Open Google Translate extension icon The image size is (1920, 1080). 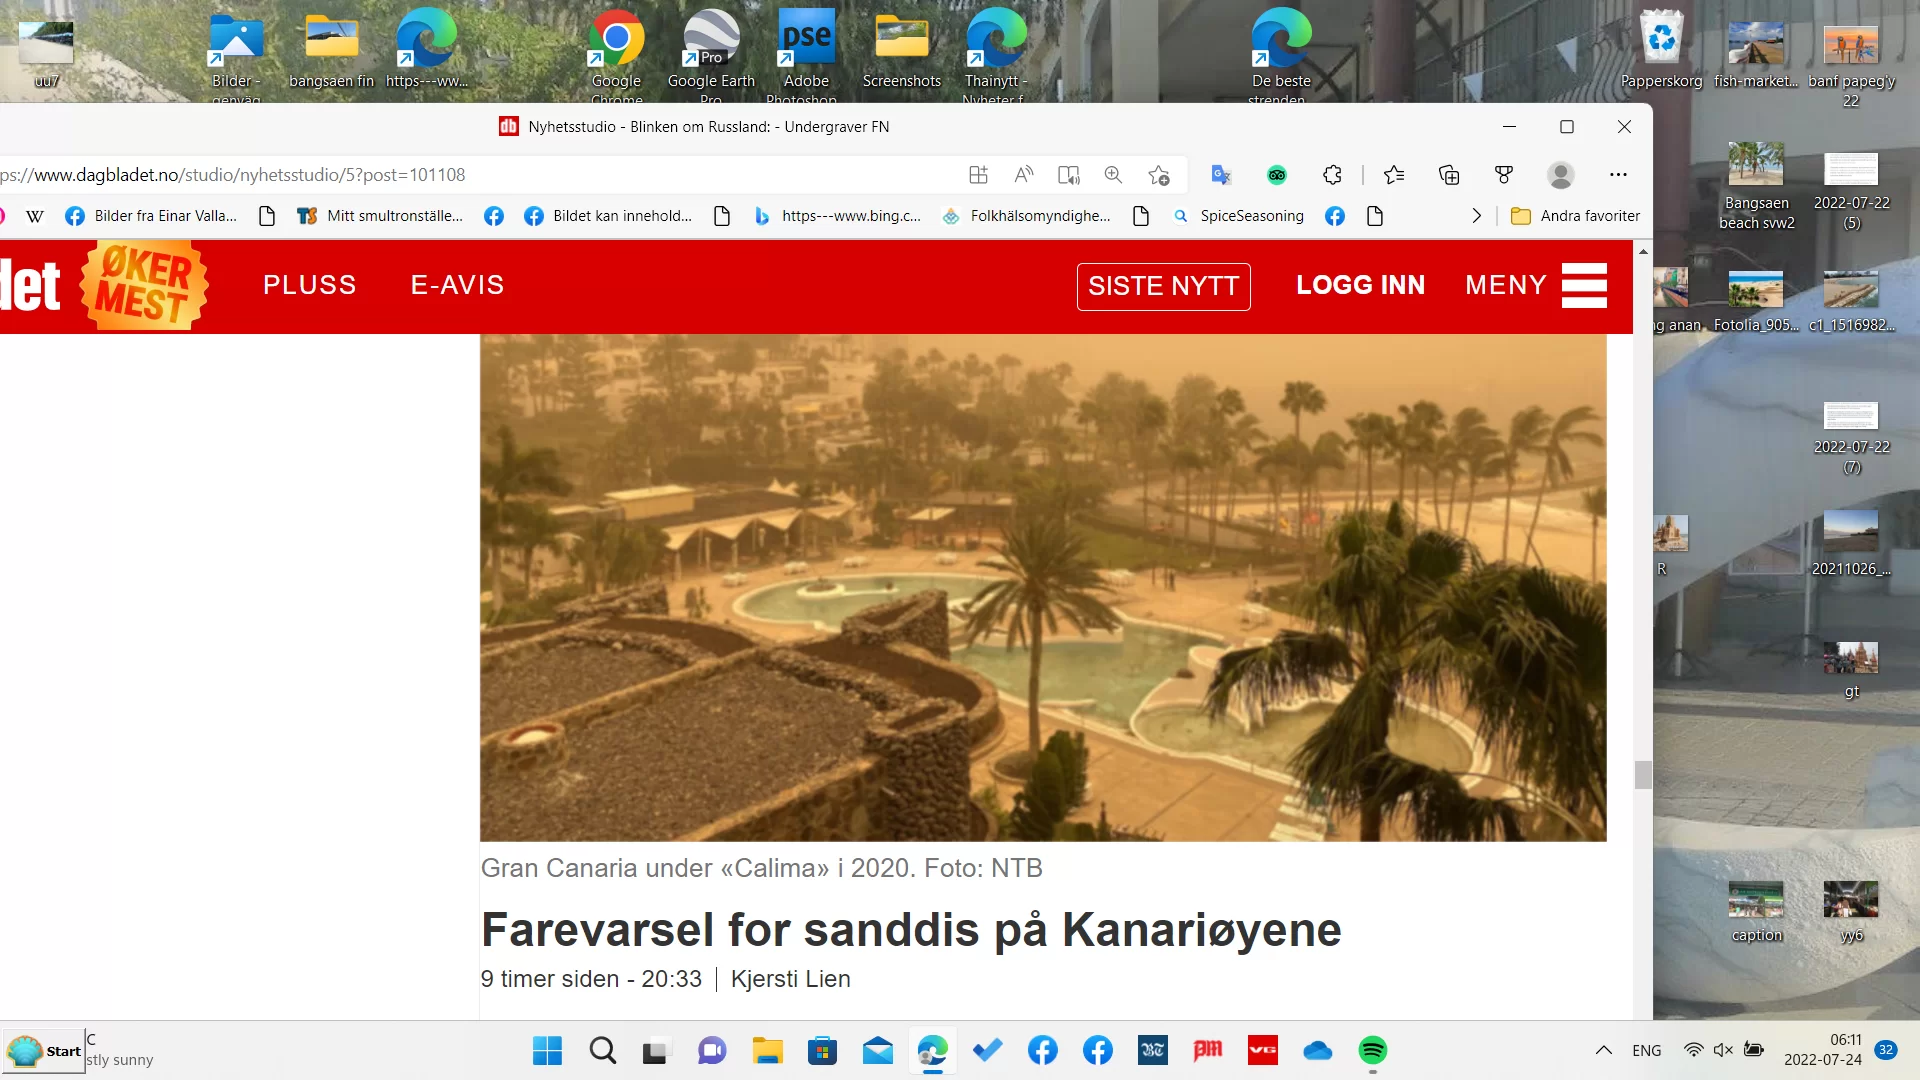click(x=1221, y=175)
